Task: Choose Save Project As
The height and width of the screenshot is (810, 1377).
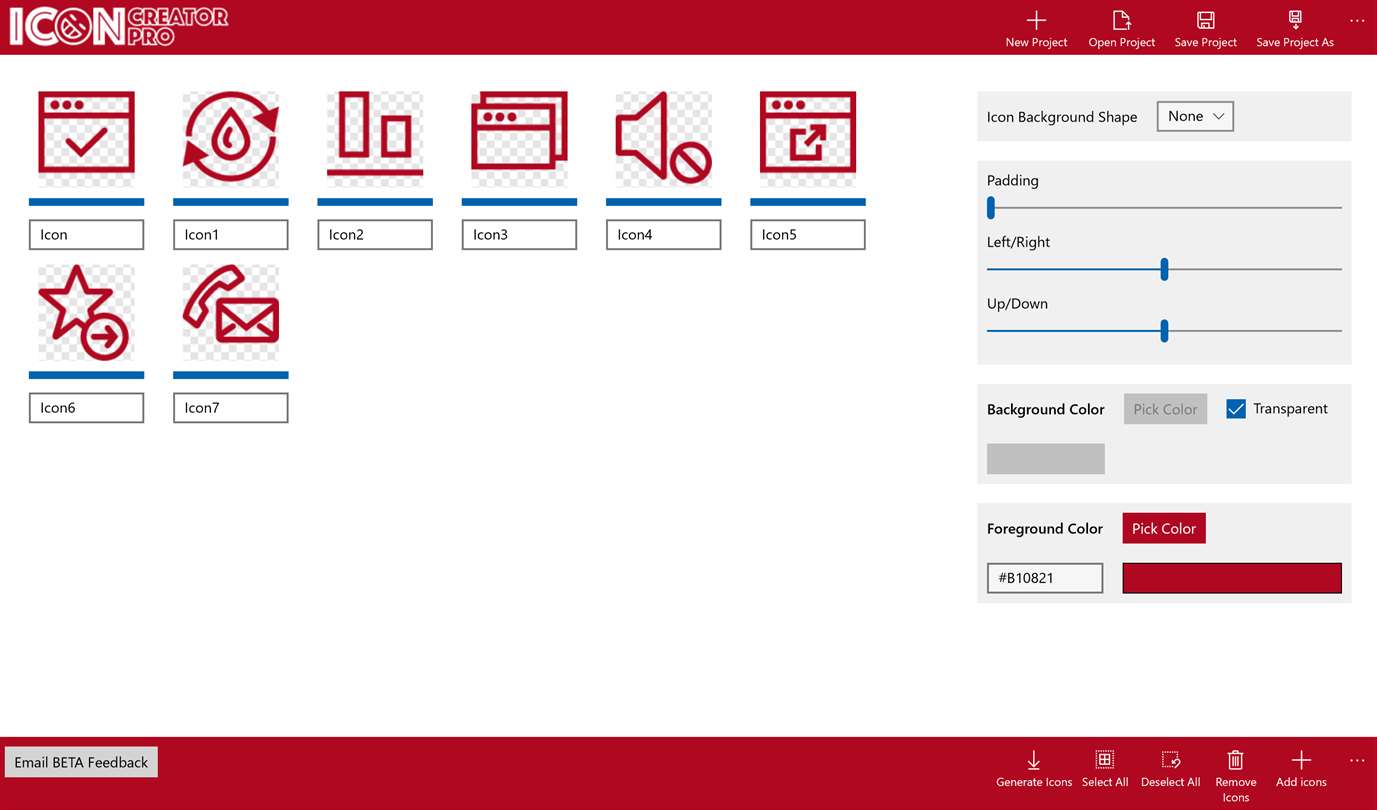Action: click(x=1294, y=28)
